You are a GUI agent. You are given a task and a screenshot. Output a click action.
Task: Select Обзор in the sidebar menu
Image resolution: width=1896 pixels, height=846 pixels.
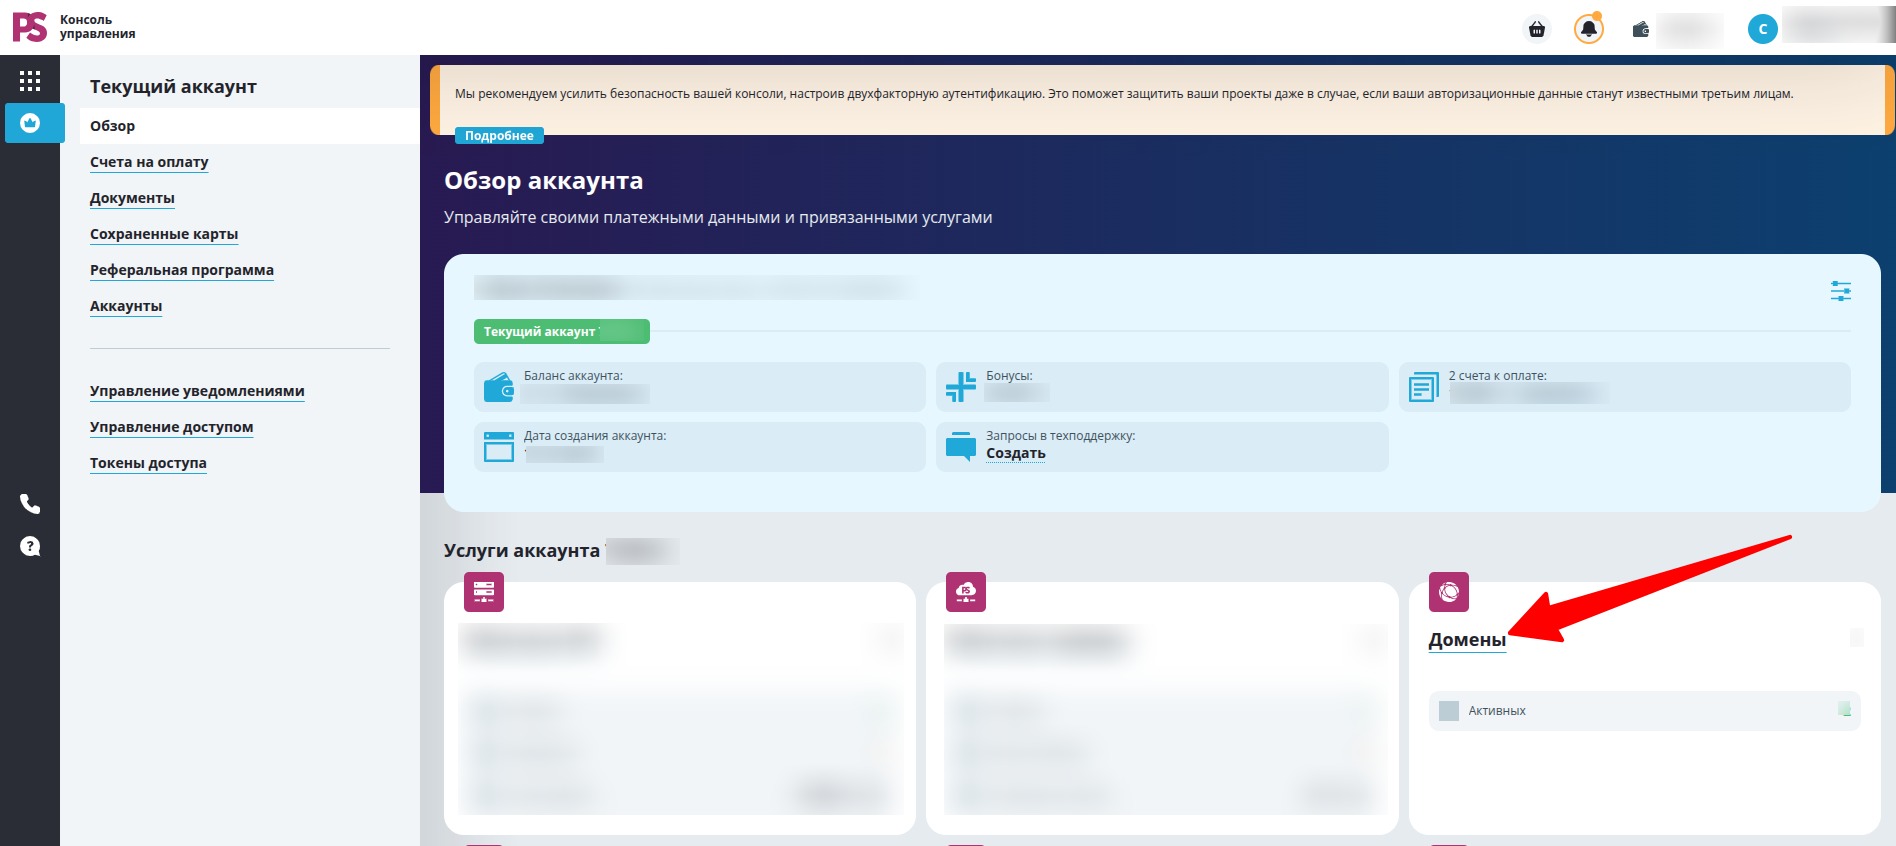pyautogui.click(x=249, y=126)
